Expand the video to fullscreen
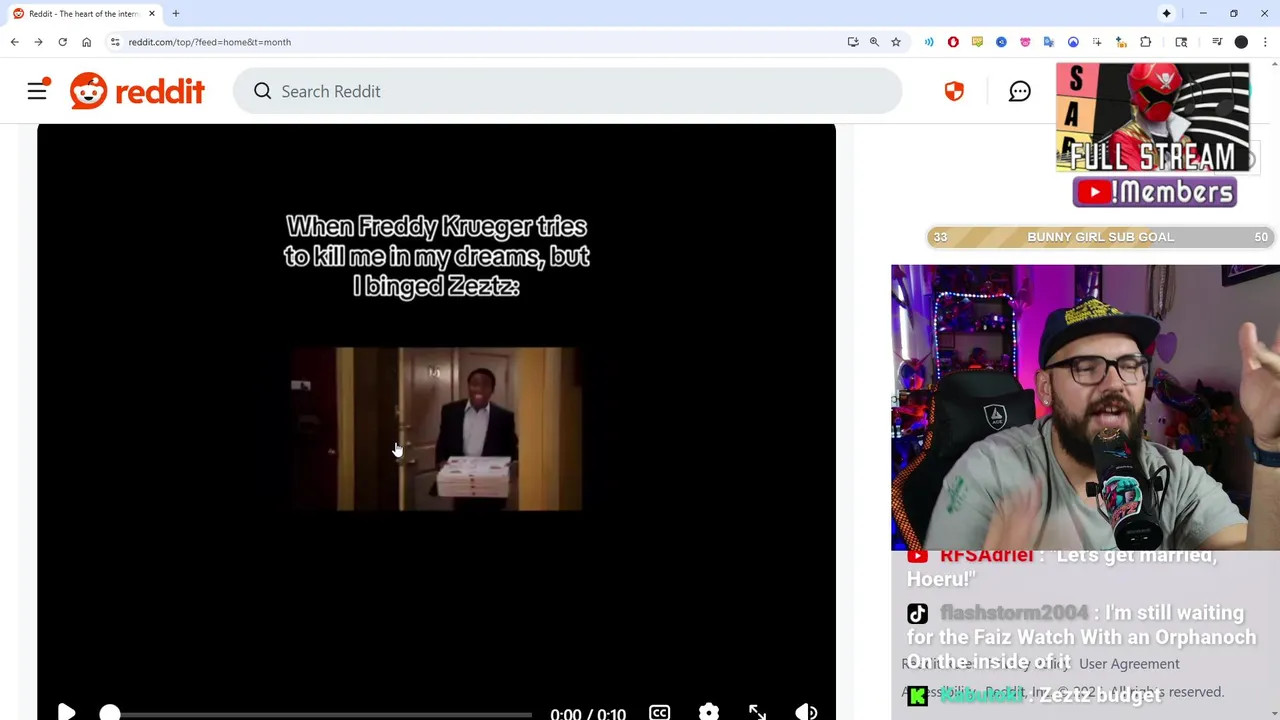The image size is (1280, 720). tap(757, 712)
